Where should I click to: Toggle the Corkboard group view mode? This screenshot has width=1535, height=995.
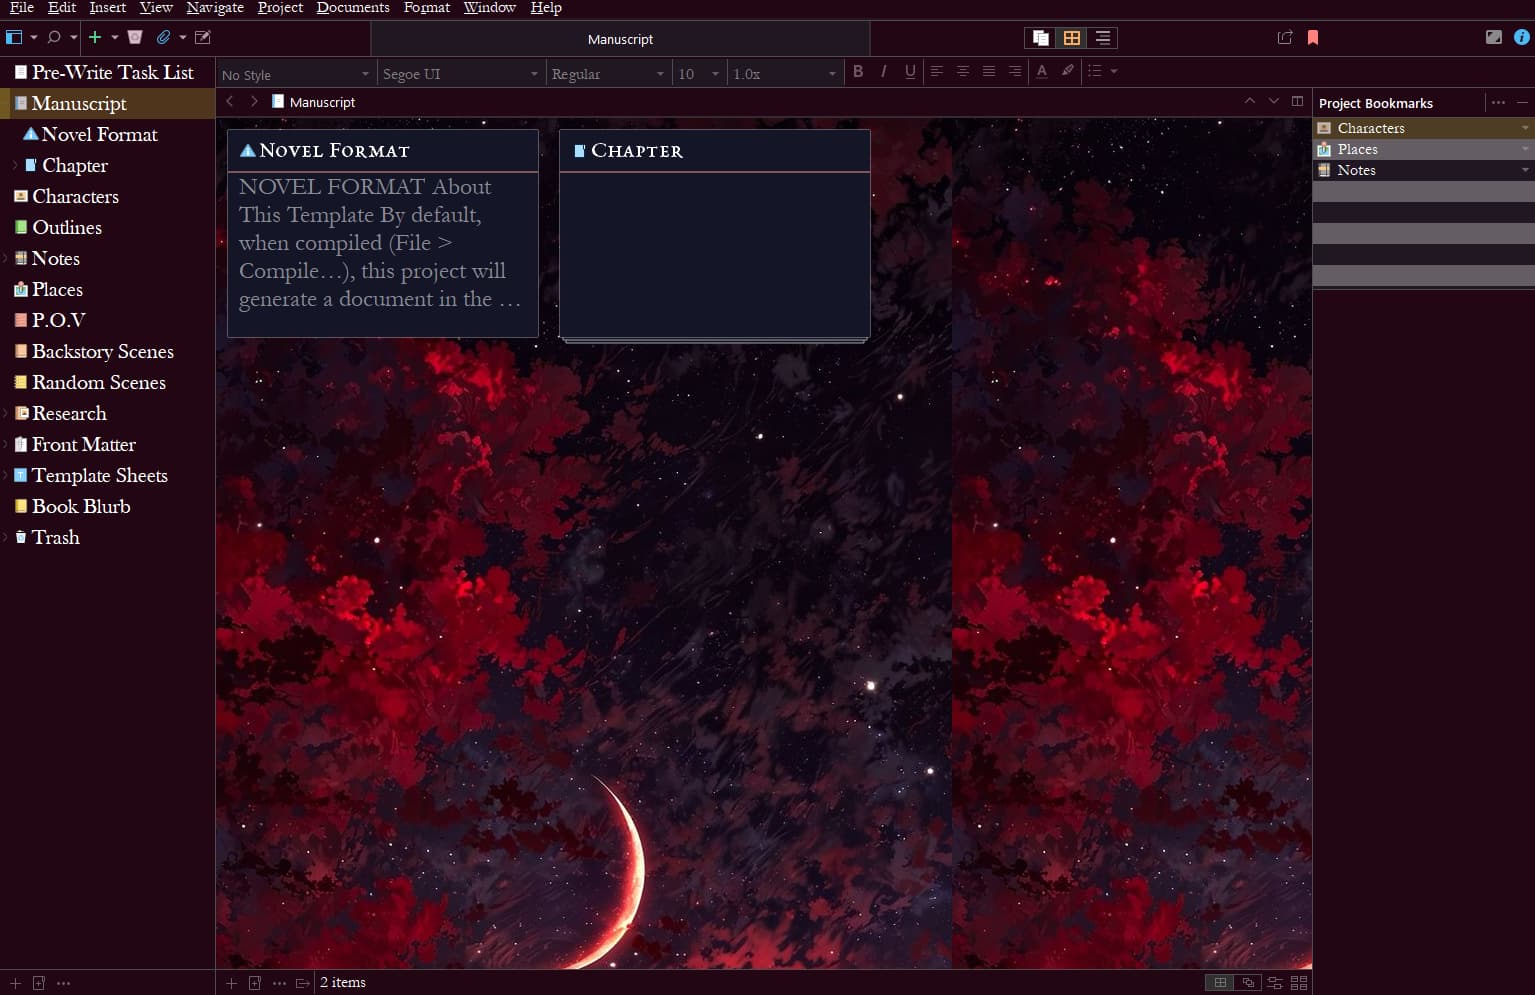(x=1072, y=38)
